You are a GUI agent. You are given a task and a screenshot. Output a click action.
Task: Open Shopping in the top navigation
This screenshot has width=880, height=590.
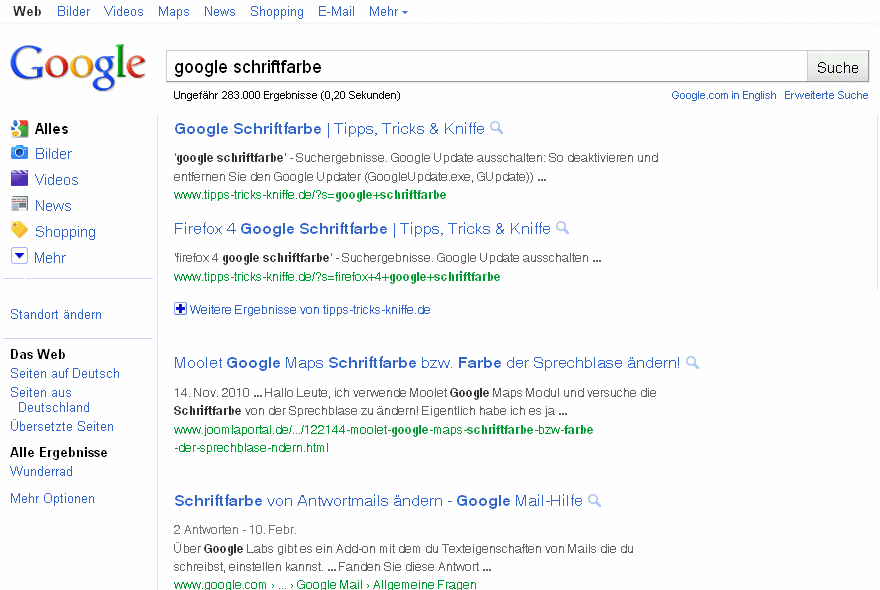tap(277, 11)
